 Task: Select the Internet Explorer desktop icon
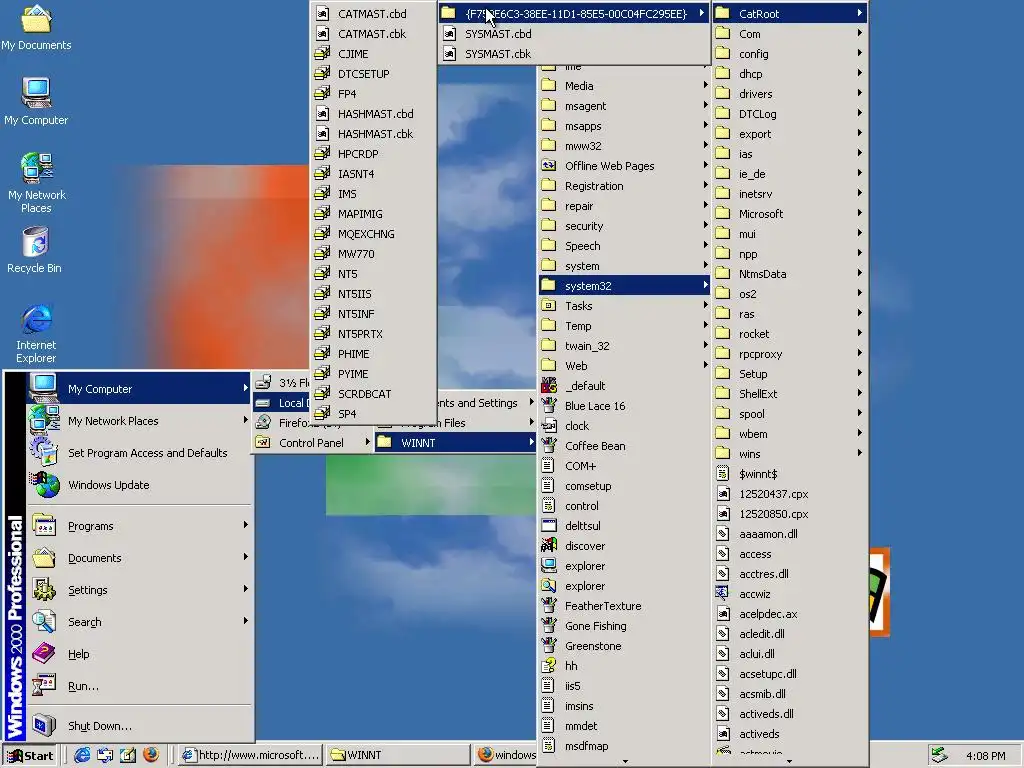pos(36,333)
